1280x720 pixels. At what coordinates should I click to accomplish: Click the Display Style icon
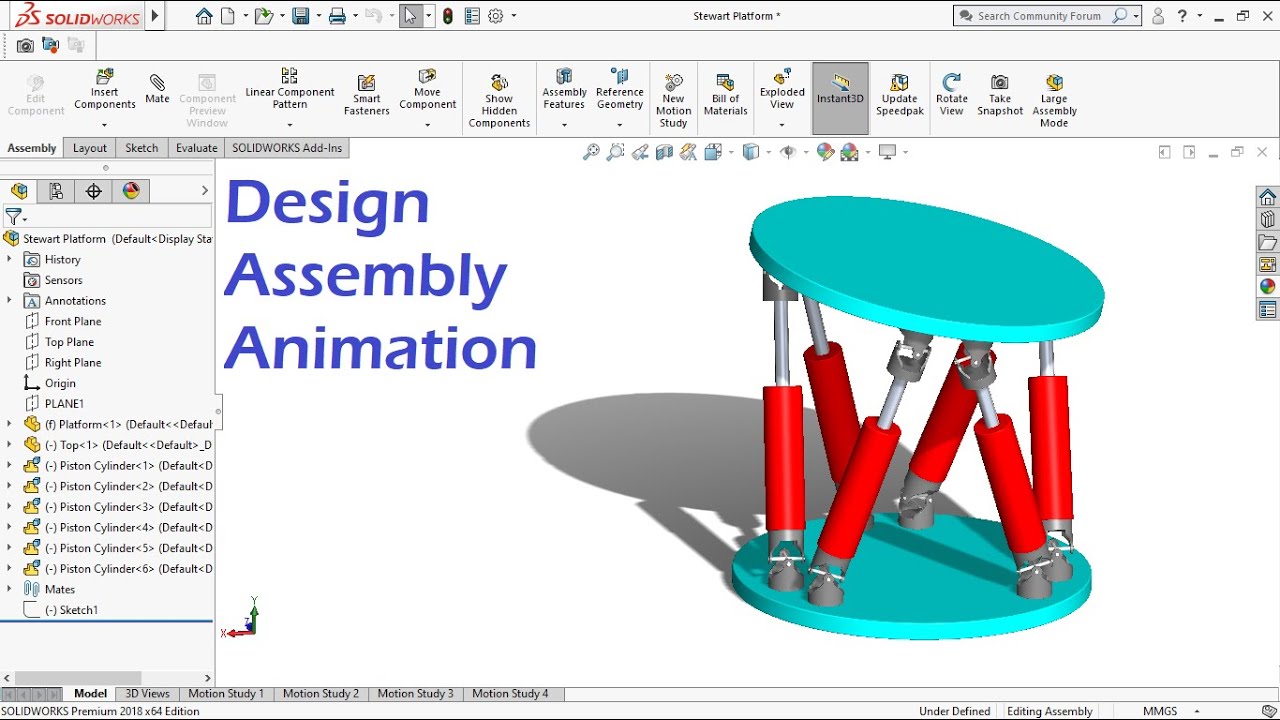click(751, 152)
